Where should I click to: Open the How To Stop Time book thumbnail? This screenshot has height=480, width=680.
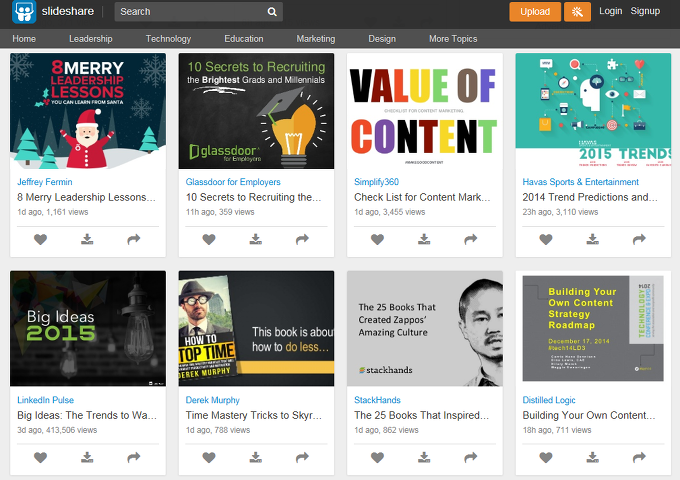coord(256,329)
